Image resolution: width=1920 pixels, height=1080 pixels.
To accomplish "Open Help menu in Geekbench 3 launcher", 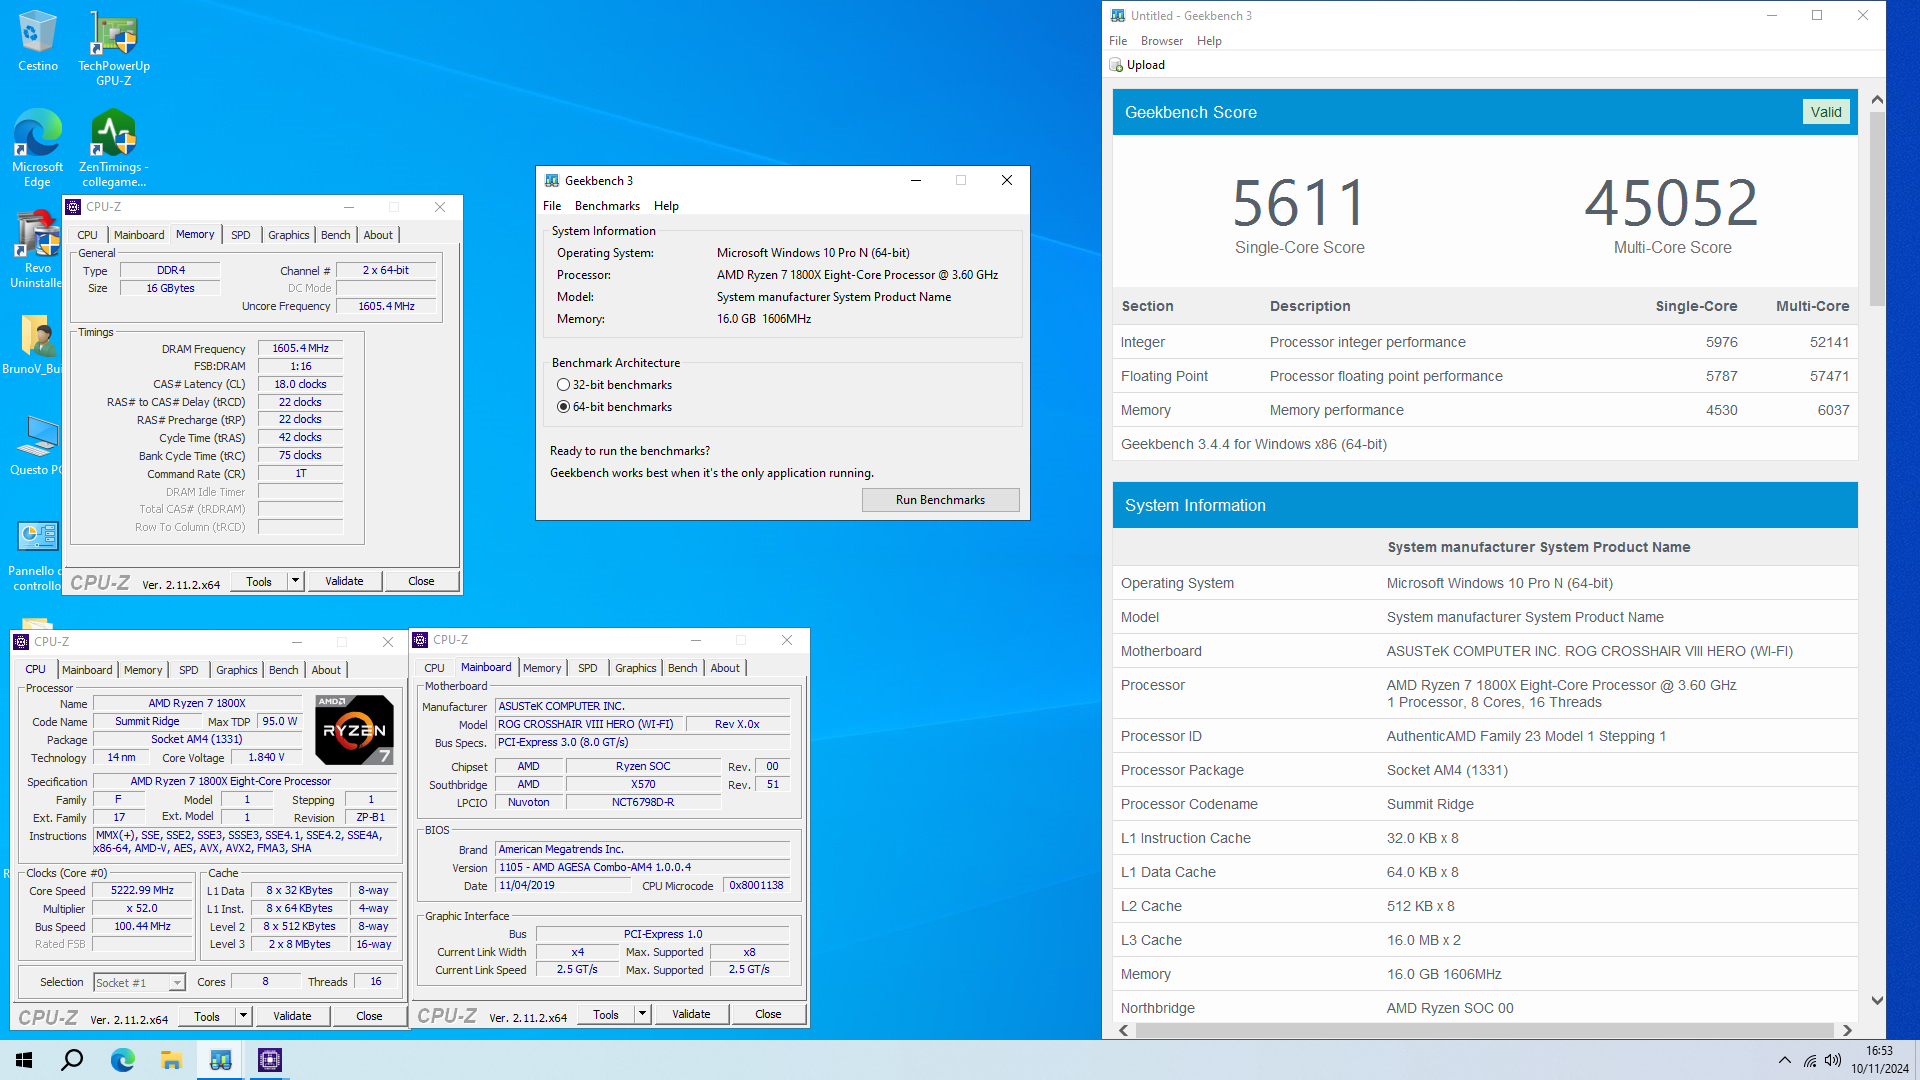I will 666,206.
